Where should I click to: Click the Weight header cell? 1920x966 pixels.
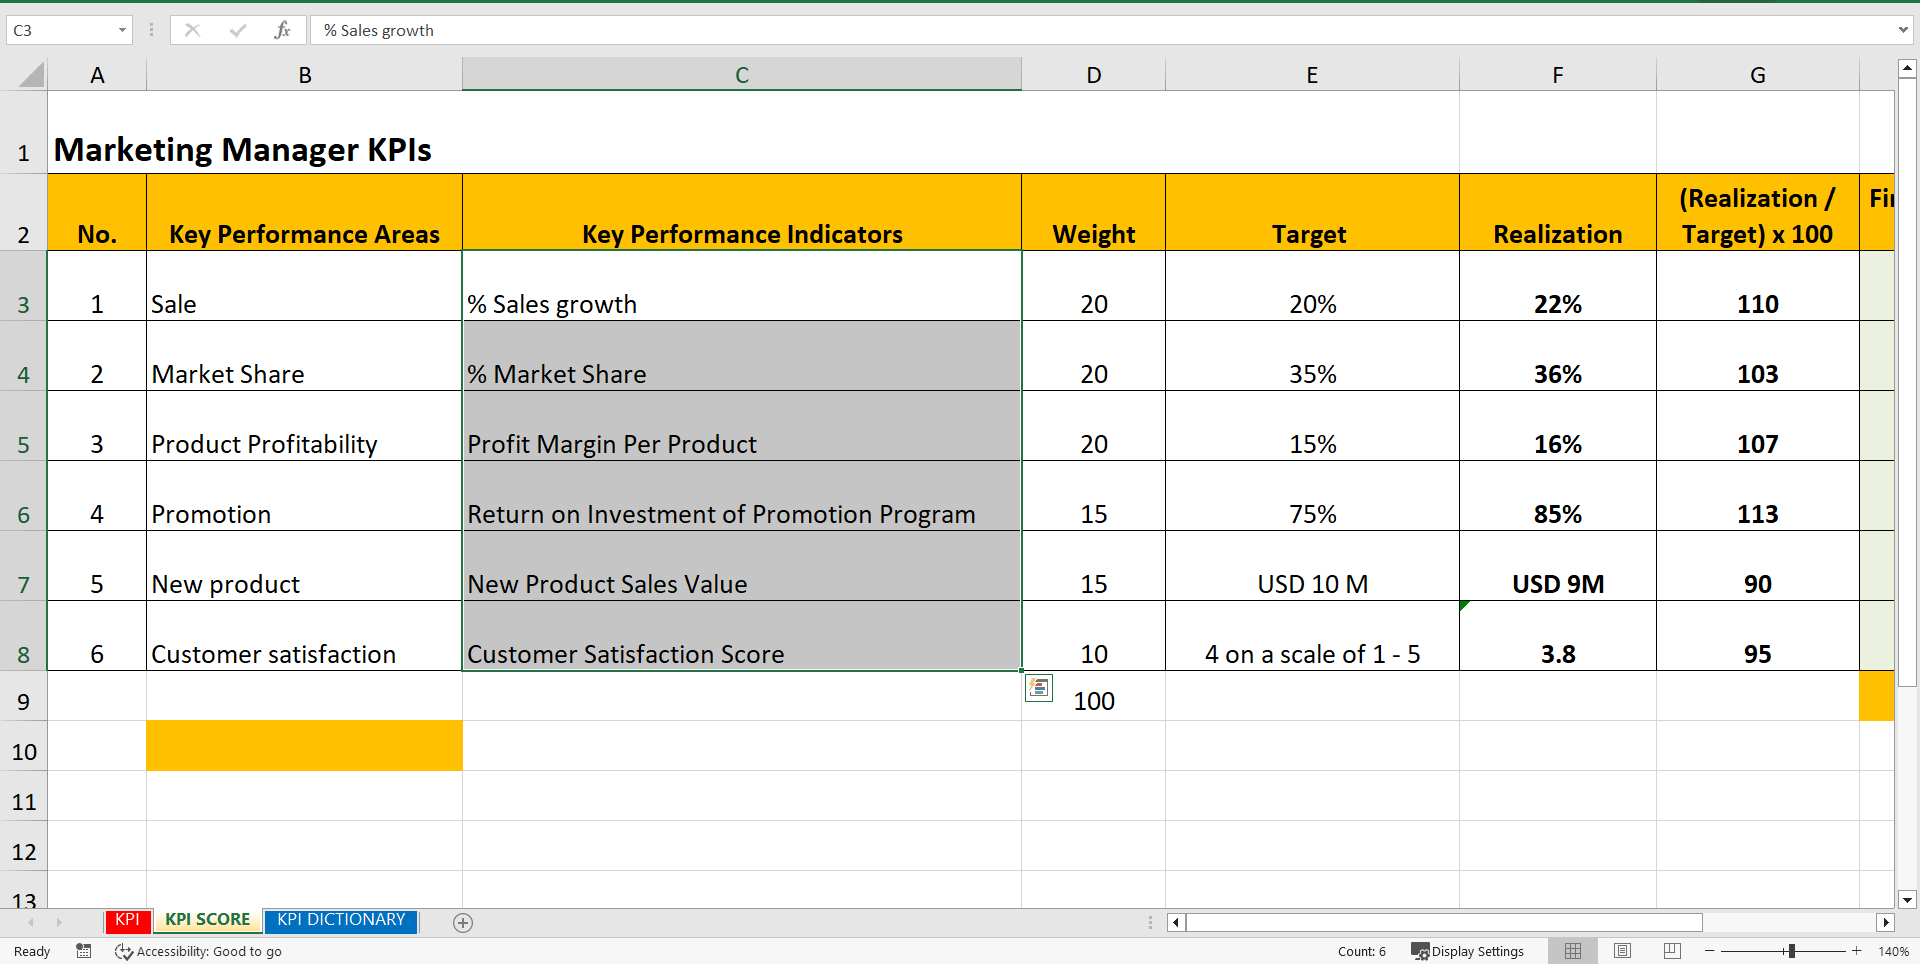coord(1093,212)
